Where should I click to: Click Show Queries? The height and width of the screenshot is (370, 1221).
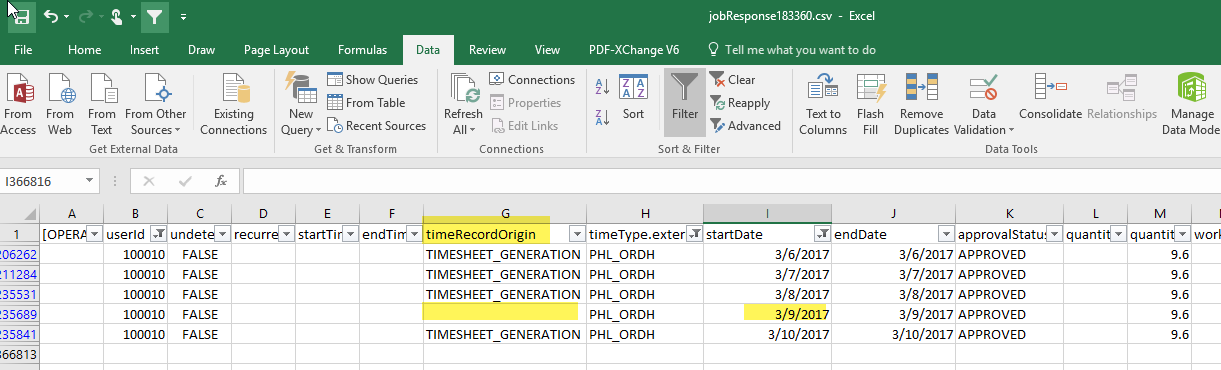tap(373, 80)
